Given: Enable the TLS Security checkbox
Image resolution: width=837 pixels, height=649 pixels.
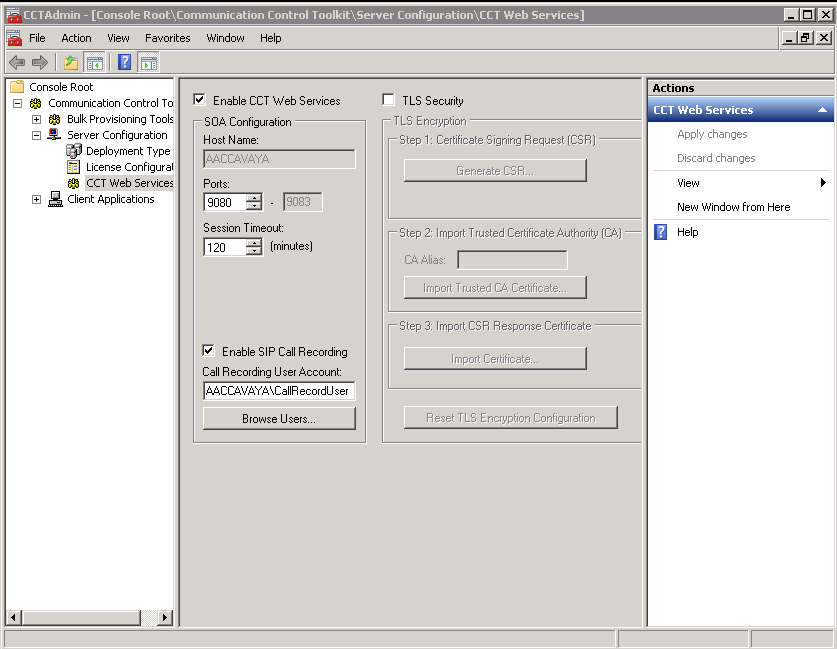Looking at the screenshot, I should click(x=389, y=99).
